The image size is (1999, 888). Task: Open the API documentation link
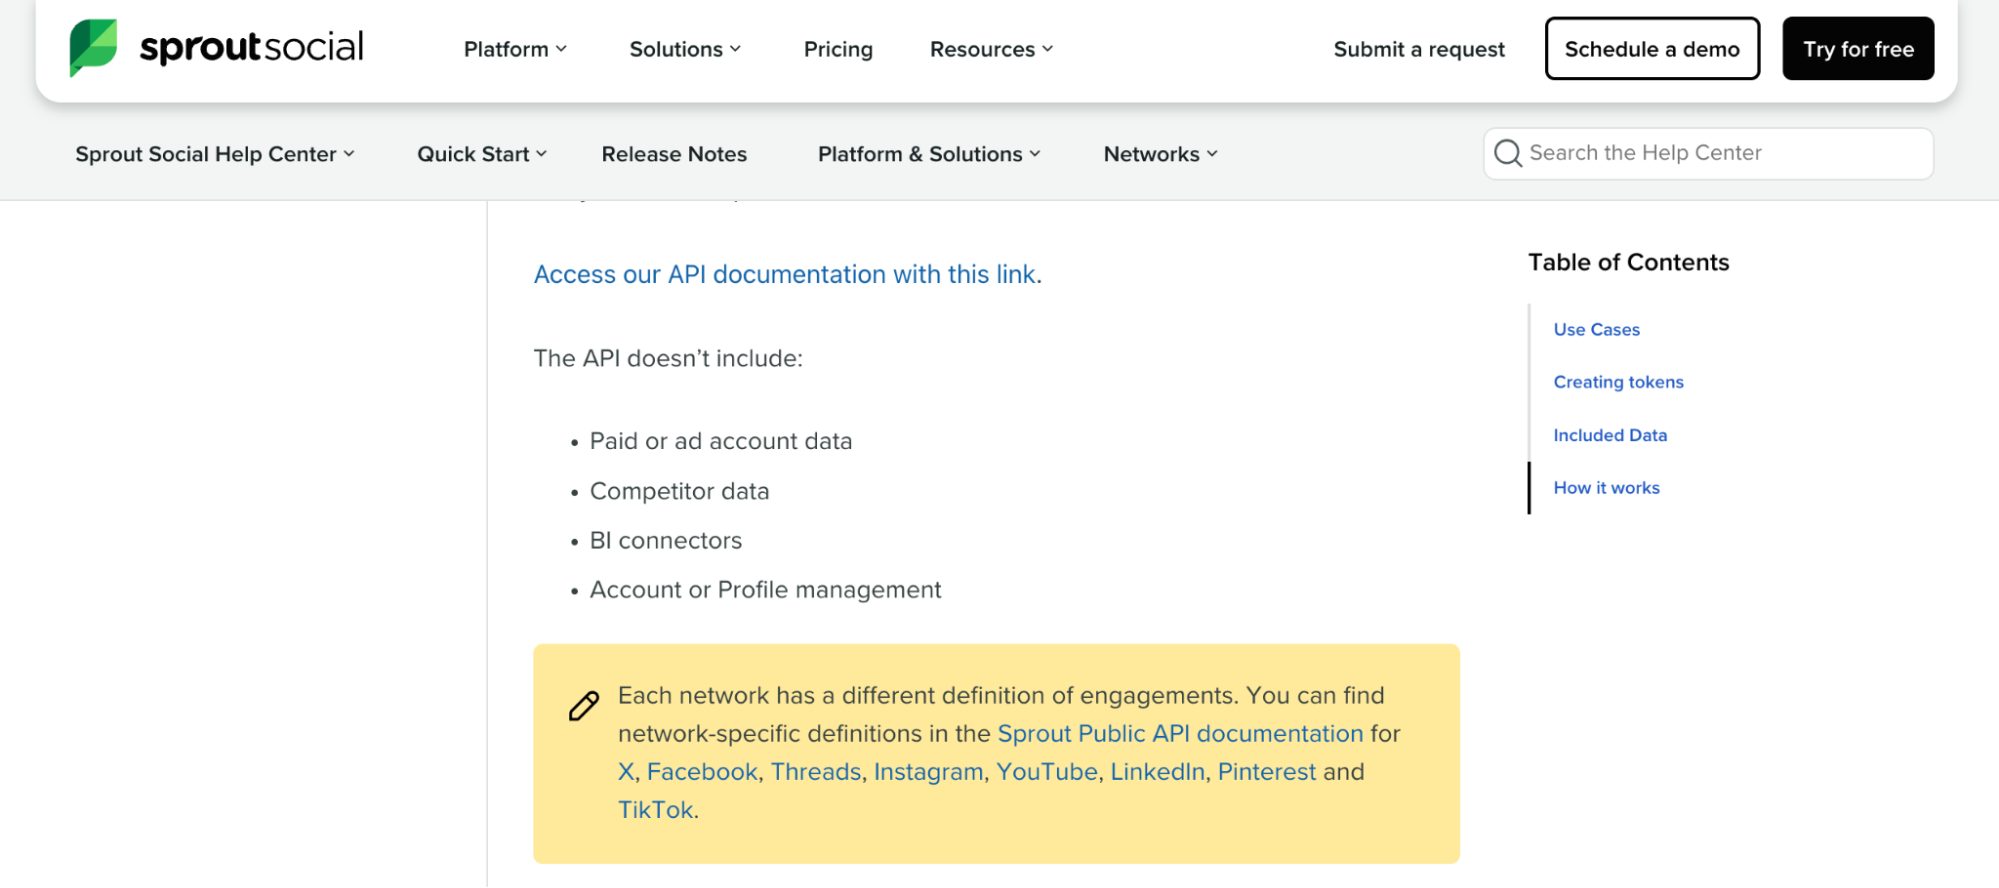coord(785,274)
